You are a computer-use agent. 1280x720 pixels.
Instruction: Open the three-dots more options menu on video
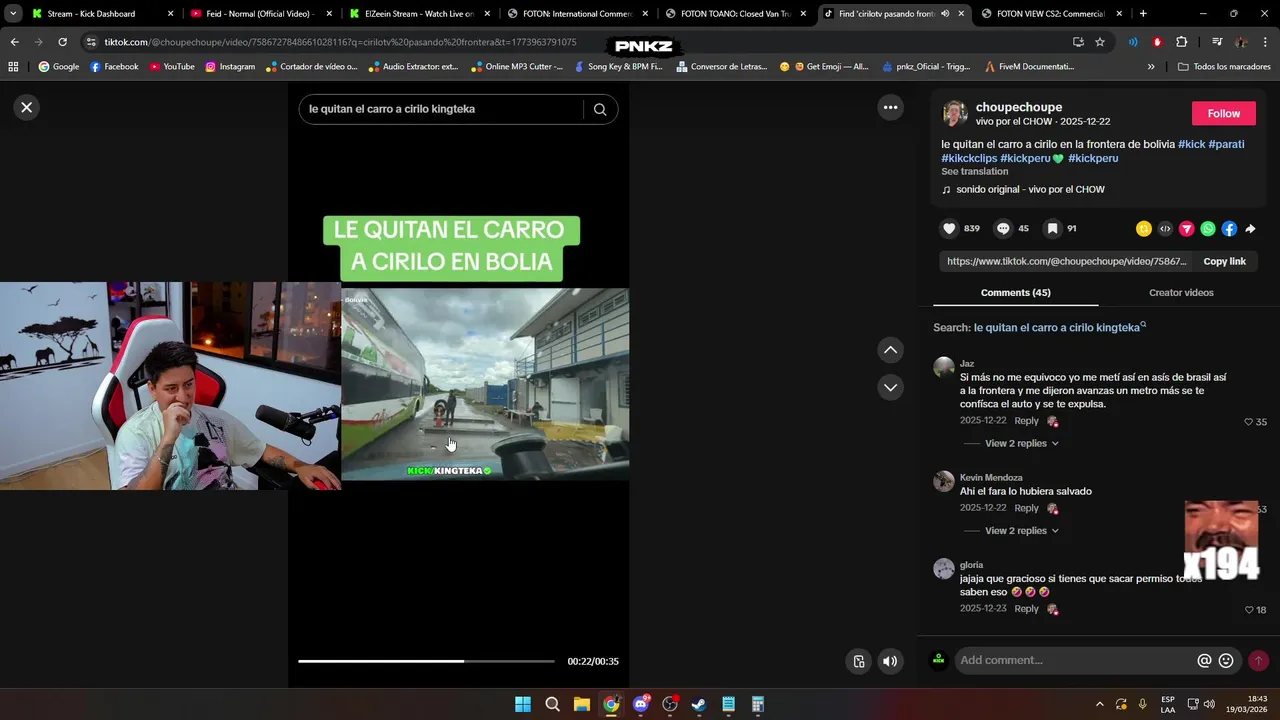[890, 108]
